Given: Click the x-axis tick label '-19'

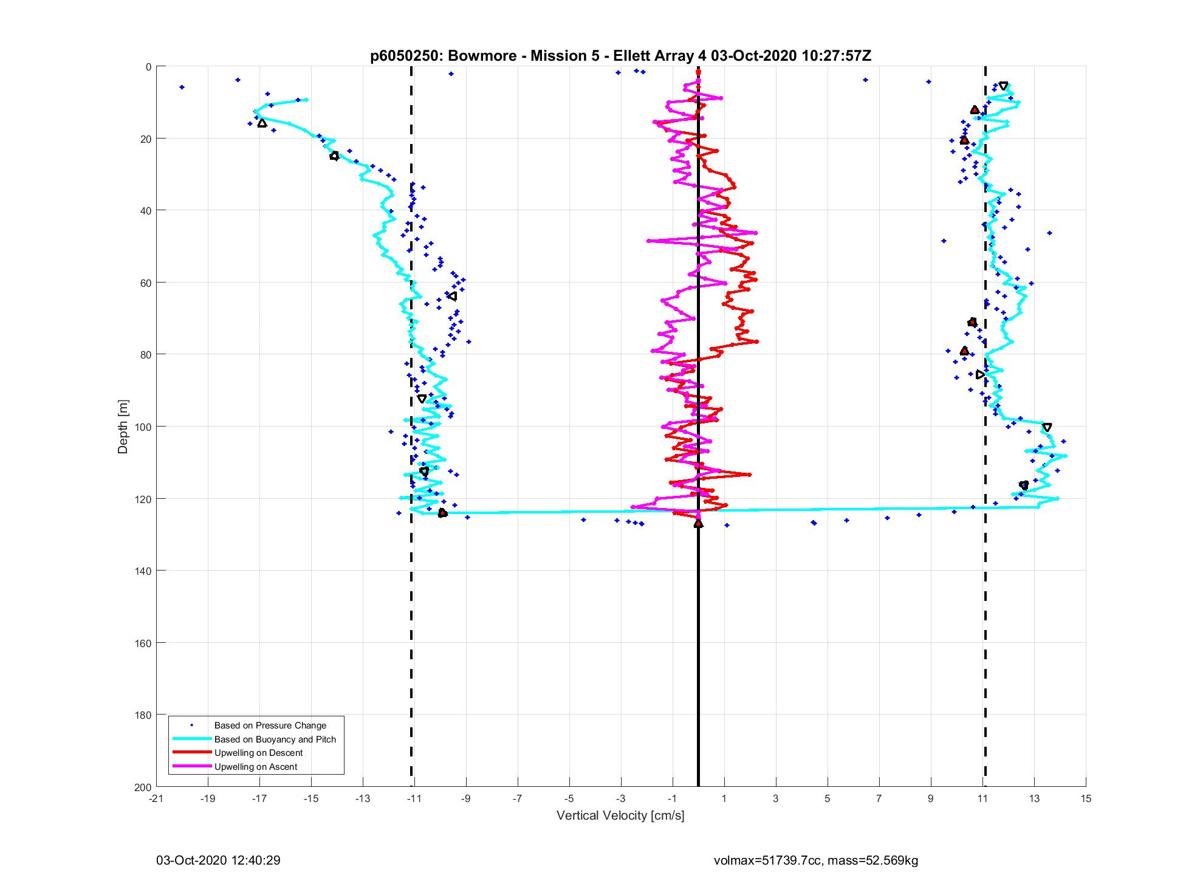Looking at the screenshot, I should pyautogui.click(x=208, y=799).
